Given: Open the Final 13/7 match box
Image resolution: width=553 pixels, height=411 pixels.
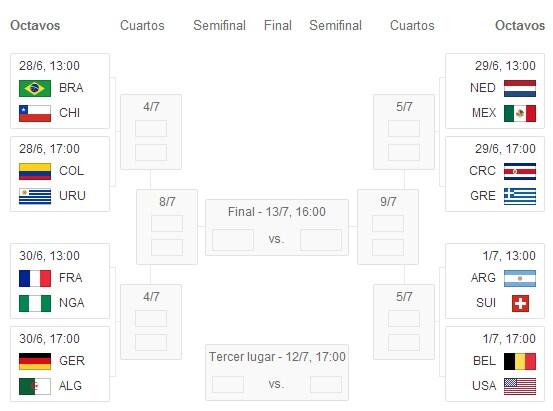Looking at the screenshot, I should point(277,228).
